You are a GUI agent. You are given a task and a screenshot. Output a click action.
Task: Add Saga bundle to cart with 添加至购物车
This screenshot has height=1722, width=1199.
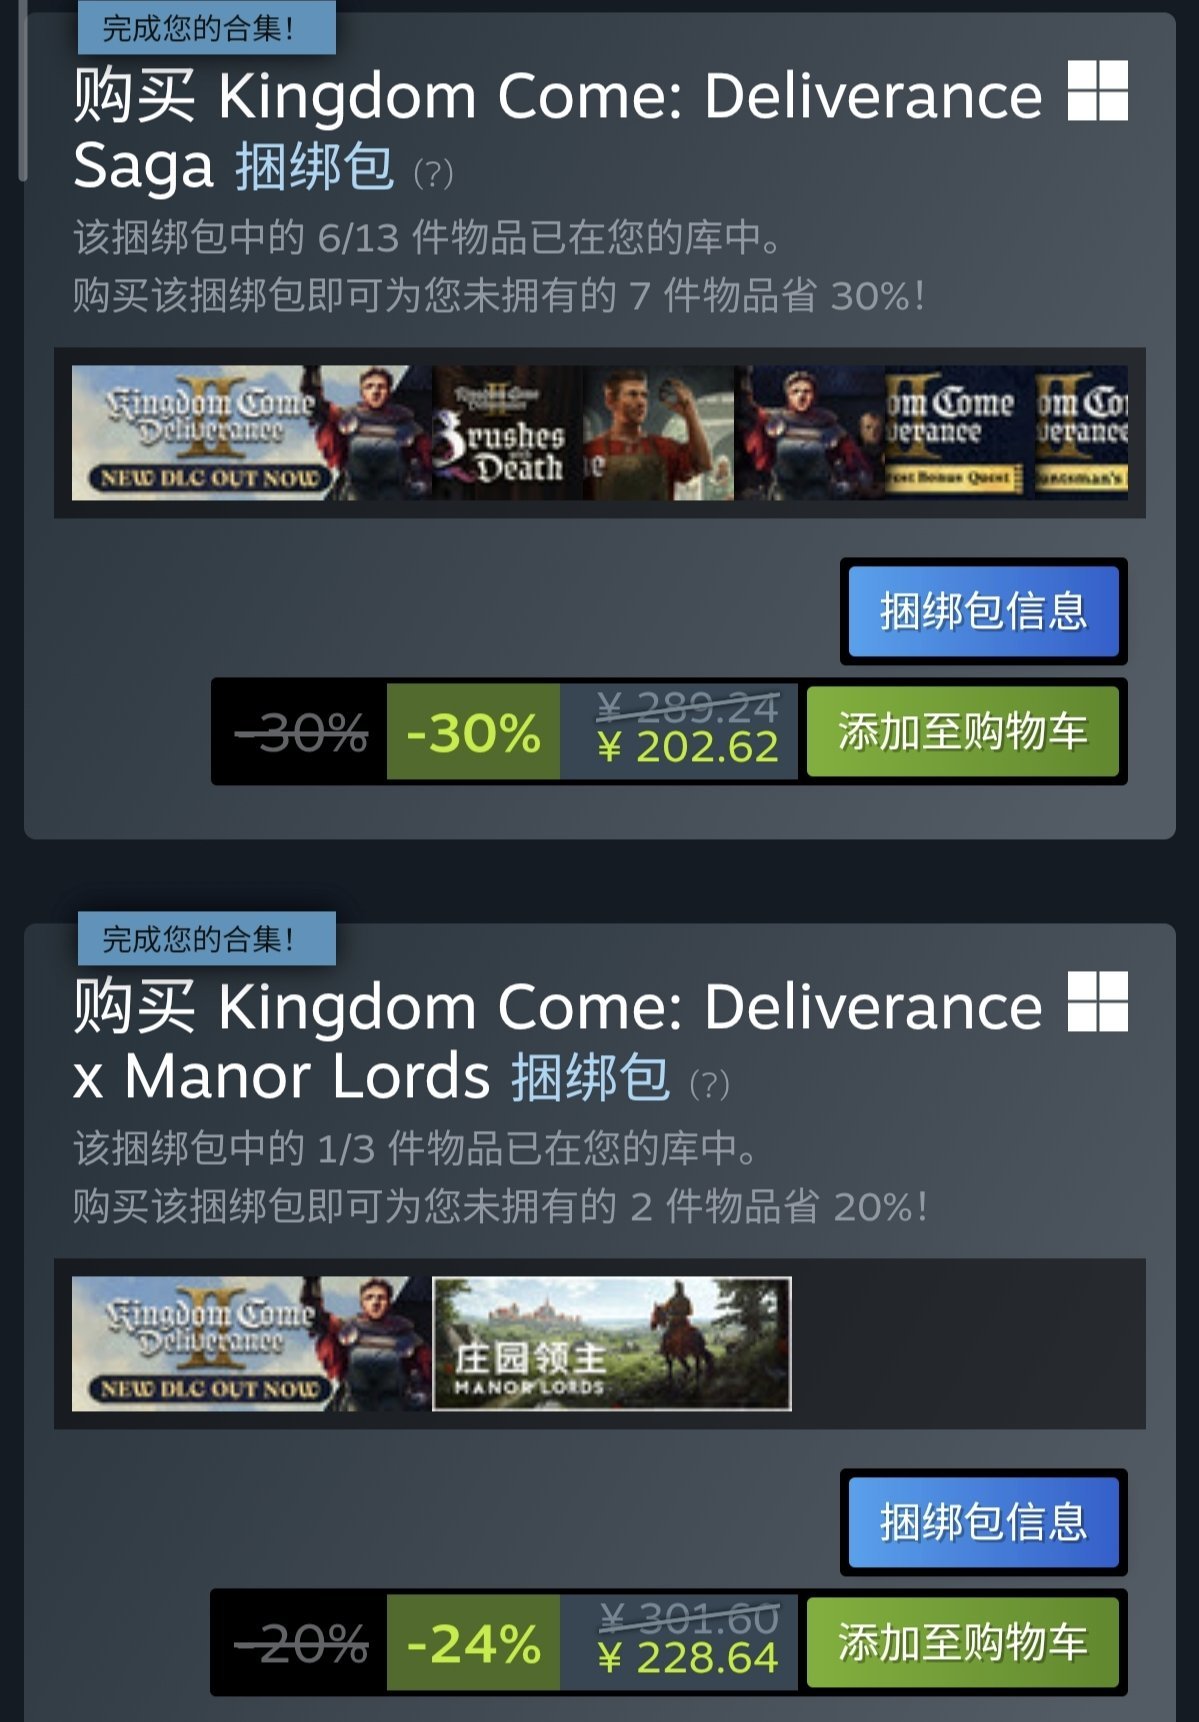tap(962, 731)
